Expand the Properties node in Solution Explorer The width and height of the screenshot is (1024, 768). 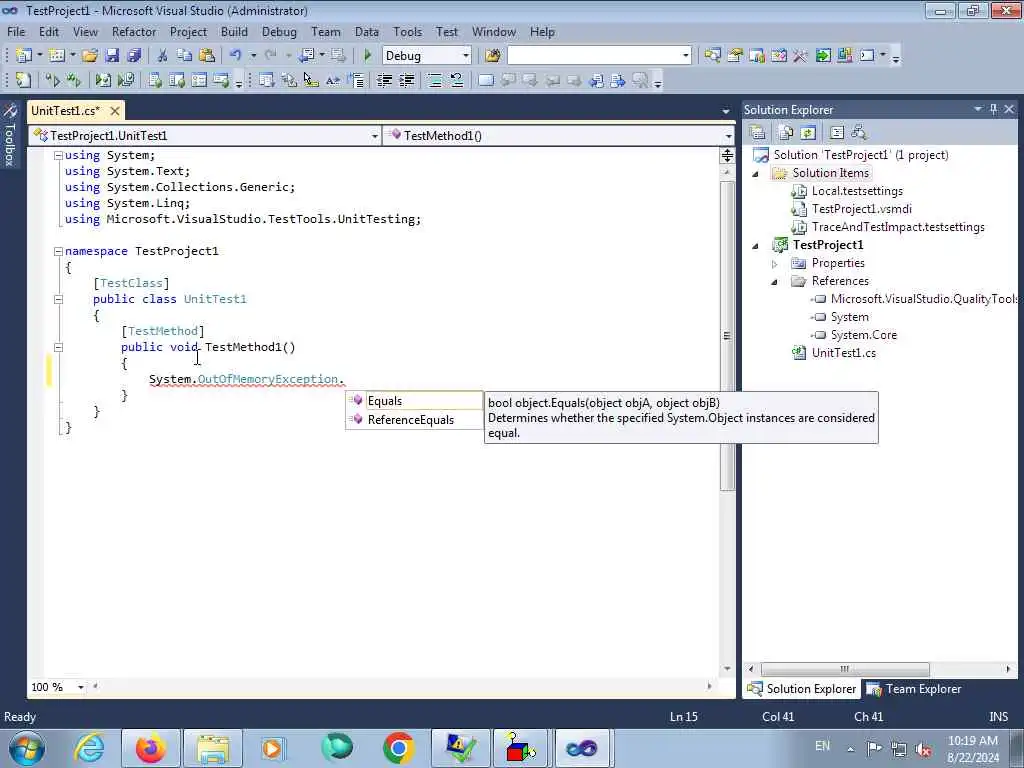tap(775, 264)
